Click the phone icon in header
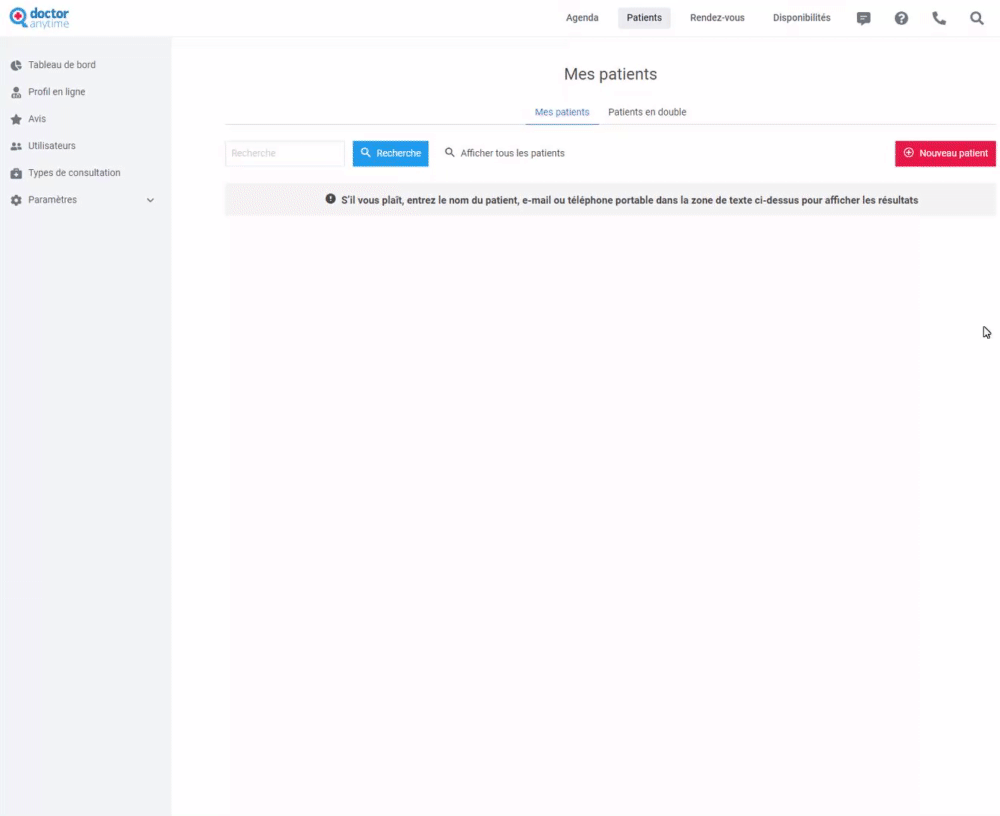 [x=939, y=18]
